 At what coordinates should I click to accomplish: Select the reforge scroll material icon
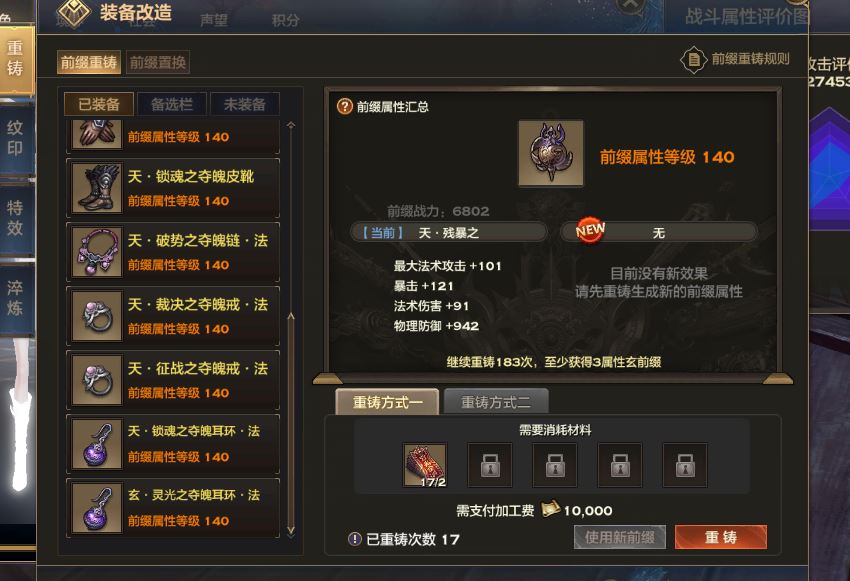[426, 465]
